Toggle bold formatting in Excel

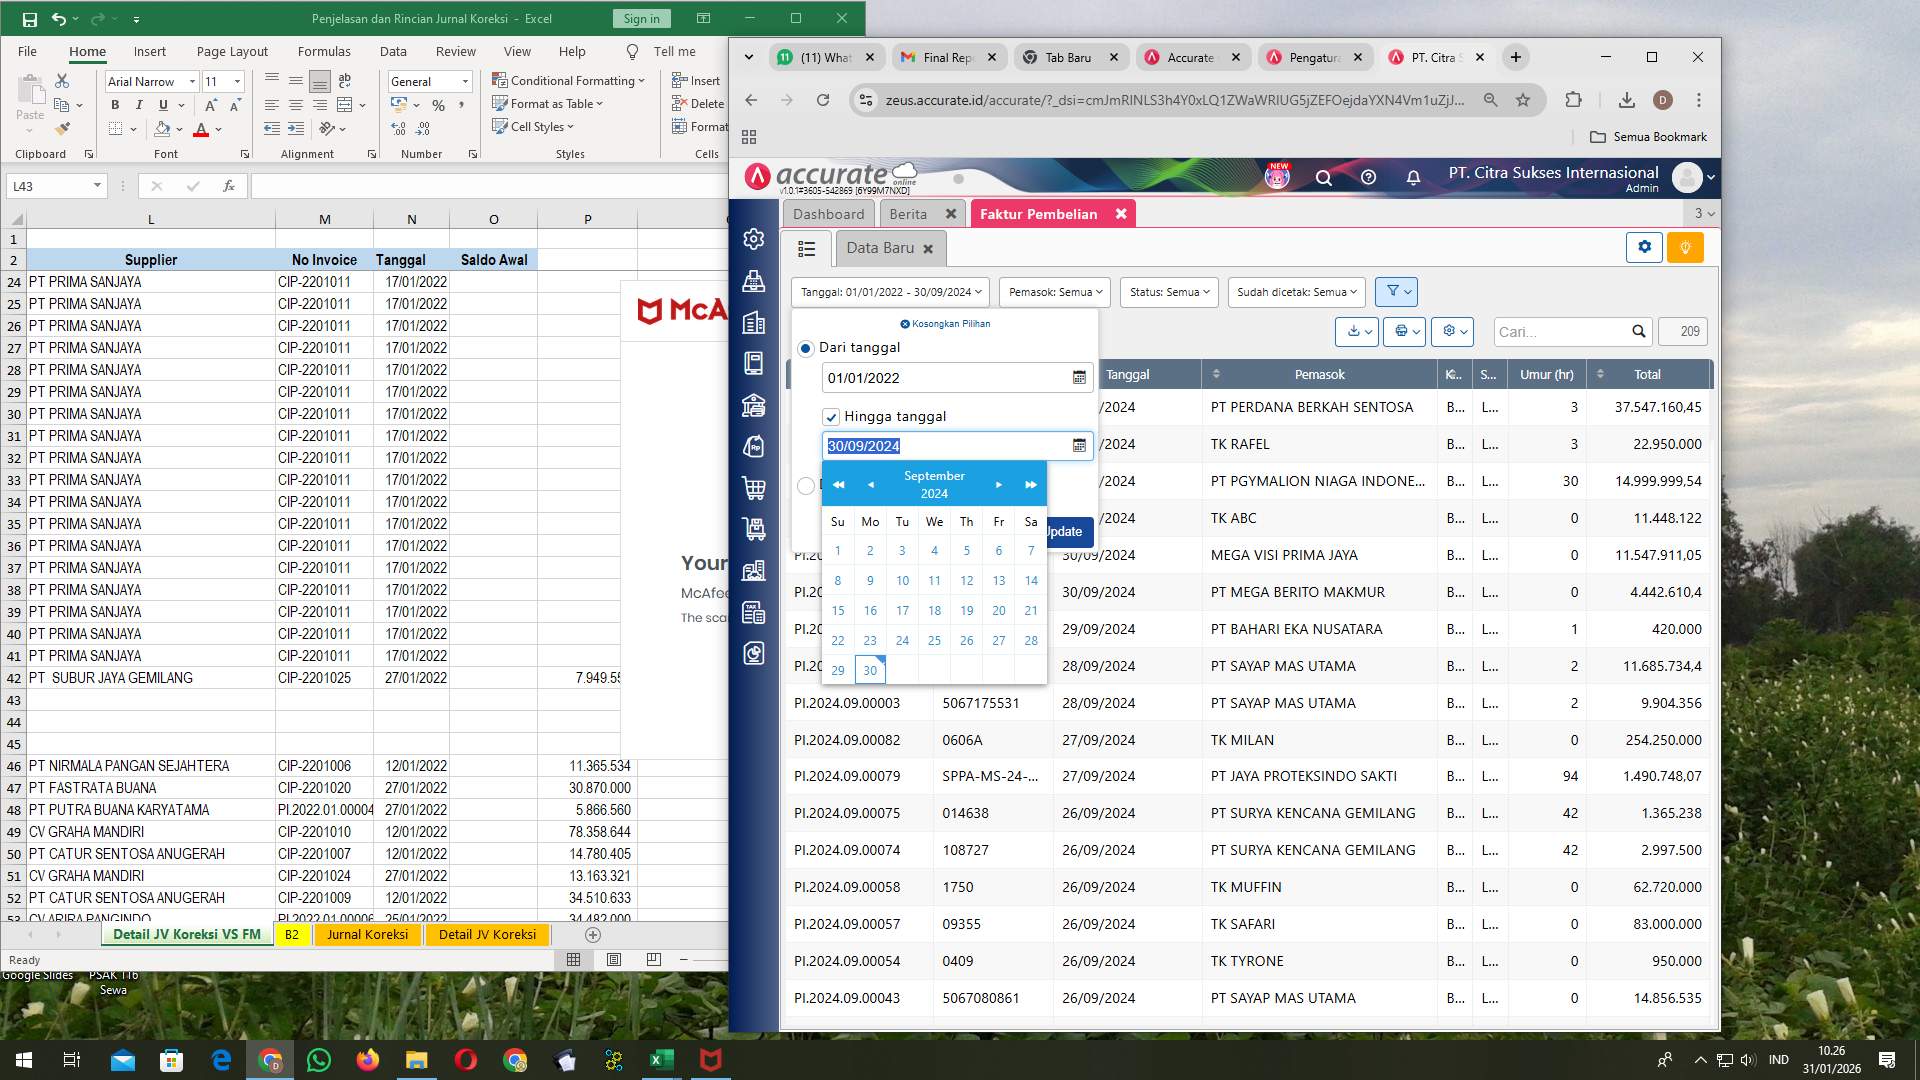115,104
